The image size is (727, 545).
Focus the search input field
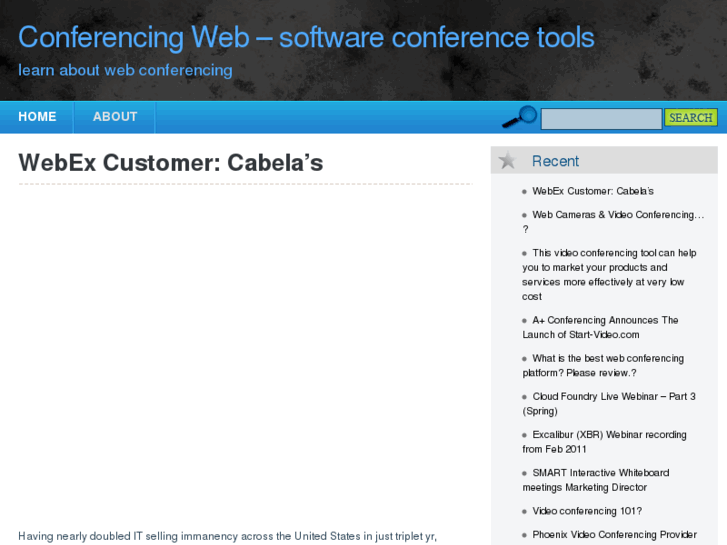click(601, 119)
